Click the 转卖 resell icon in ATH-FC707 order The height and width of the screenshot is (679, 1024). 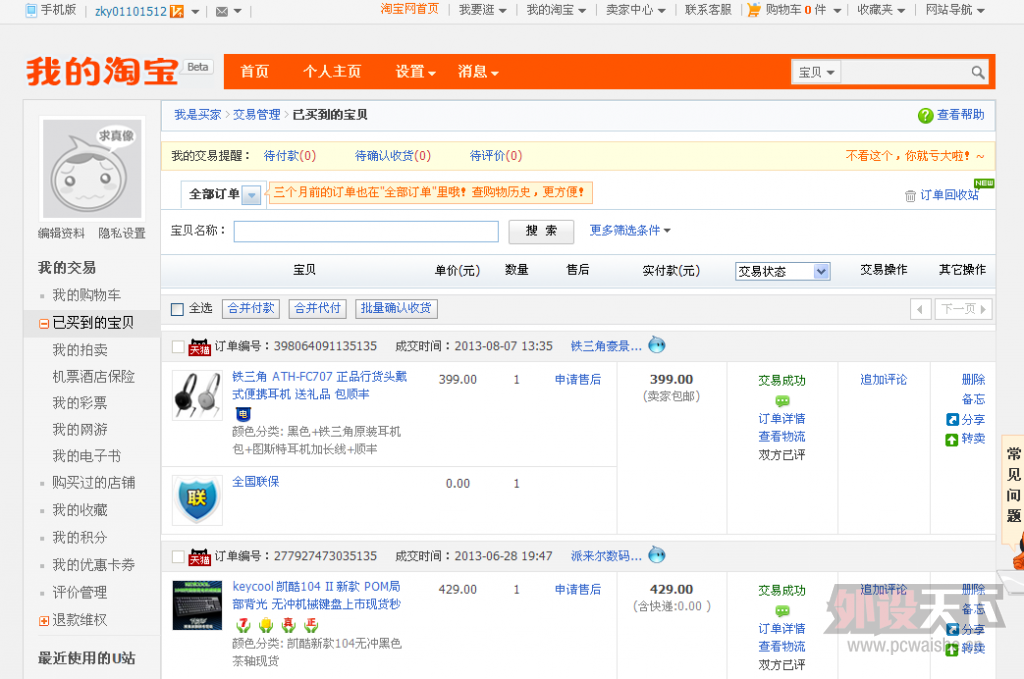952,439
